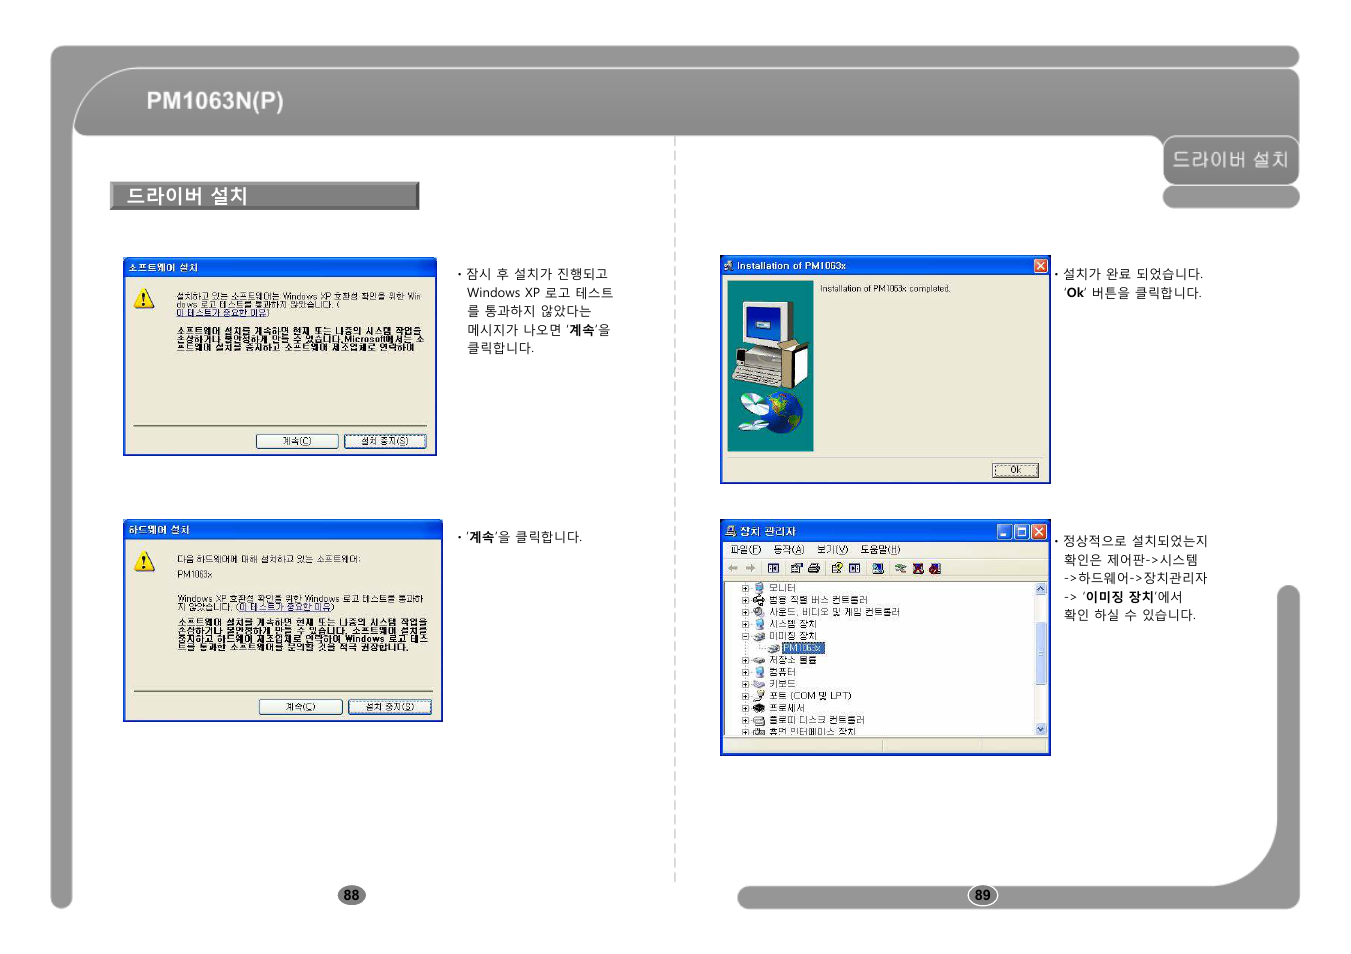Click 계속(C) in 소프트웨어 설치 dialog
The height and width of the screenshot is (954, 1351).
click(x=297, y=441)
